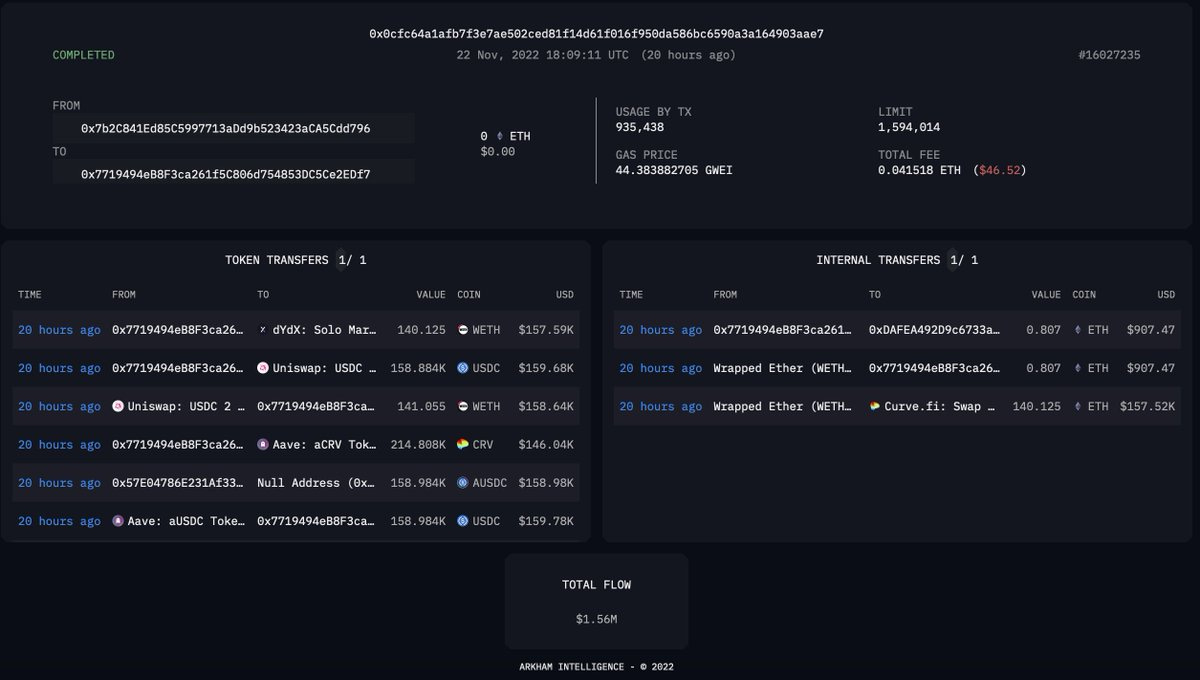The width and height of the screenshot is (1200, 680).
Task: Open Null Address recipient link
Action: pos(316,483)
